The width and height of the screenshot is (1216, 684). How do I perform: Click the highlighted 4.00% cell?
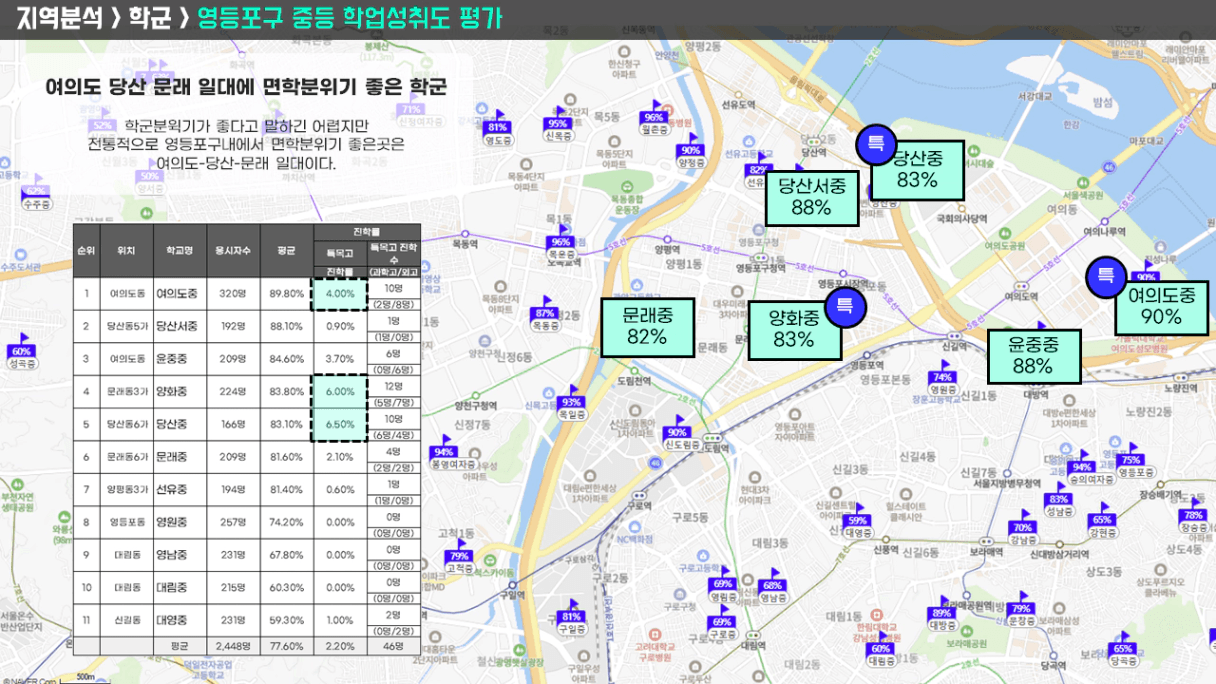pos(340,294)
